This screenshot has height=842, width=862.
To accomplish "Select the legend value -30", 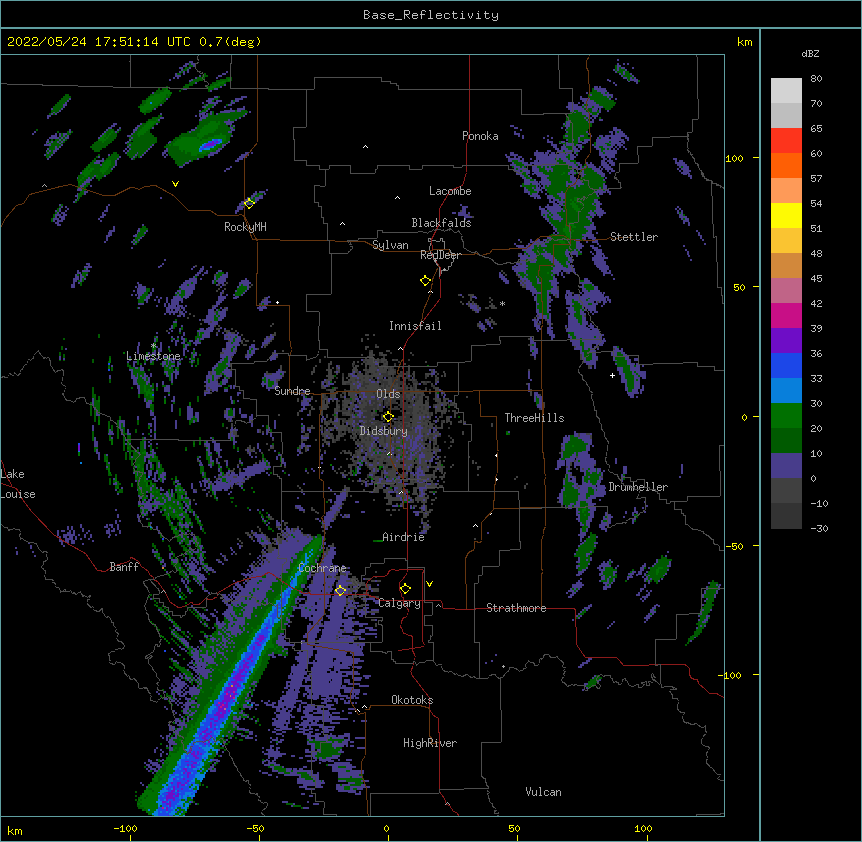I will [819, 529].
